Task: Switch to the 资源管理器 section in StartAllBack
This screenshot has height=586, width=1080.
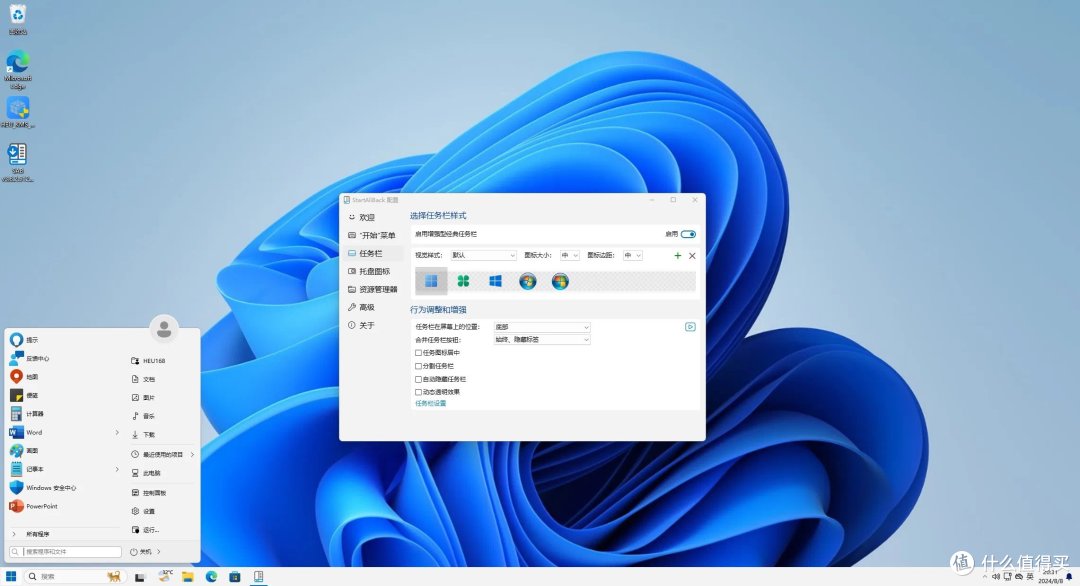Action: click(x=379, y=289)
